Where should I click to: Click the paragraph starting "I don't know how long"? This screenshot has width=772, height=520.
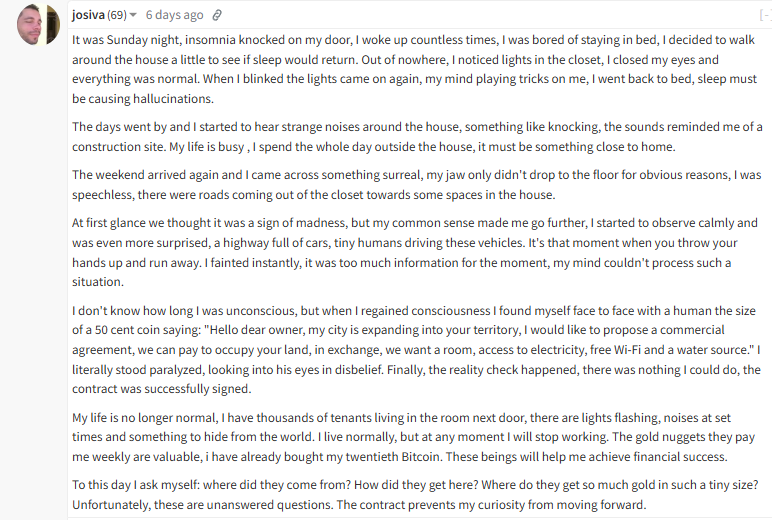[x=417, y=350]
